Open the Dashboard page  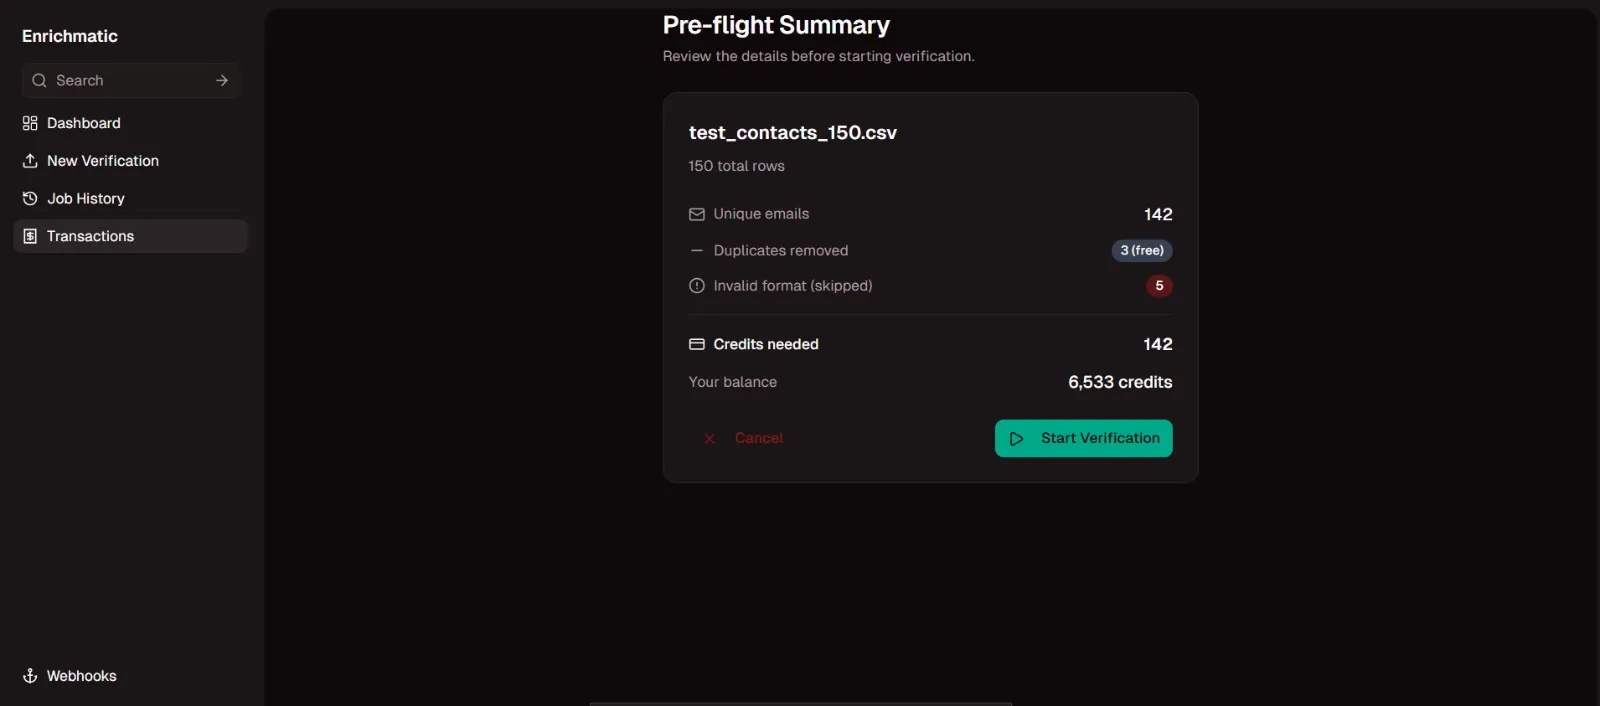[x=84, y=123]
